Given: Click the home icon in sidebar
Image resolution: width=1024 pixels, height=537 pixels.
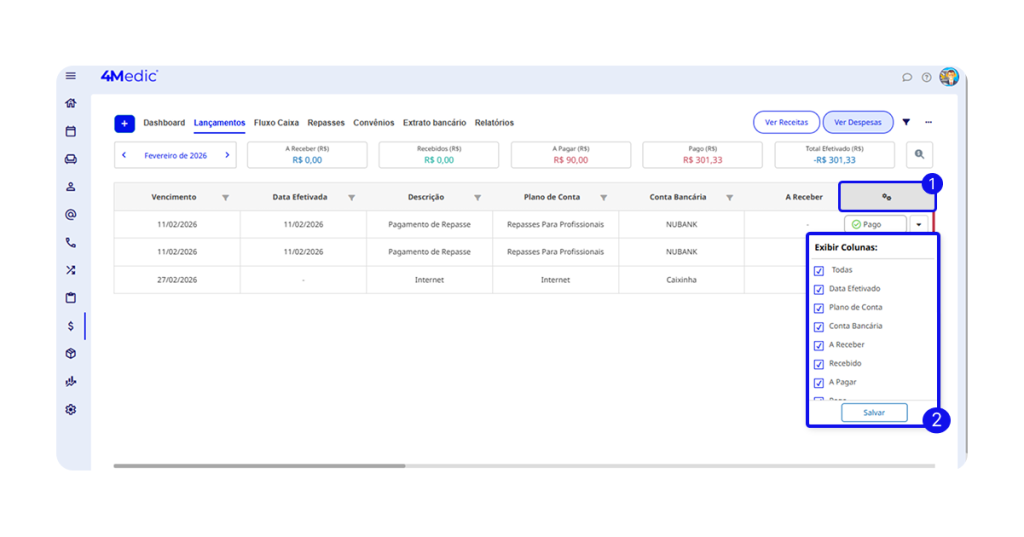Looking at the screenshot, I should coord(70,103).
